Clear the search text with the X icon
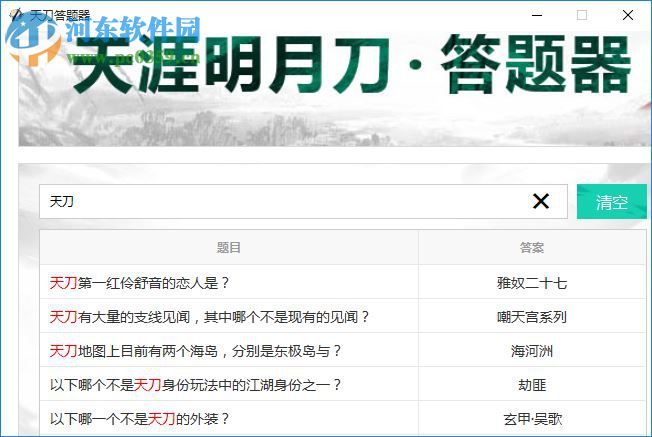652x437 pixels. (541, 201)
